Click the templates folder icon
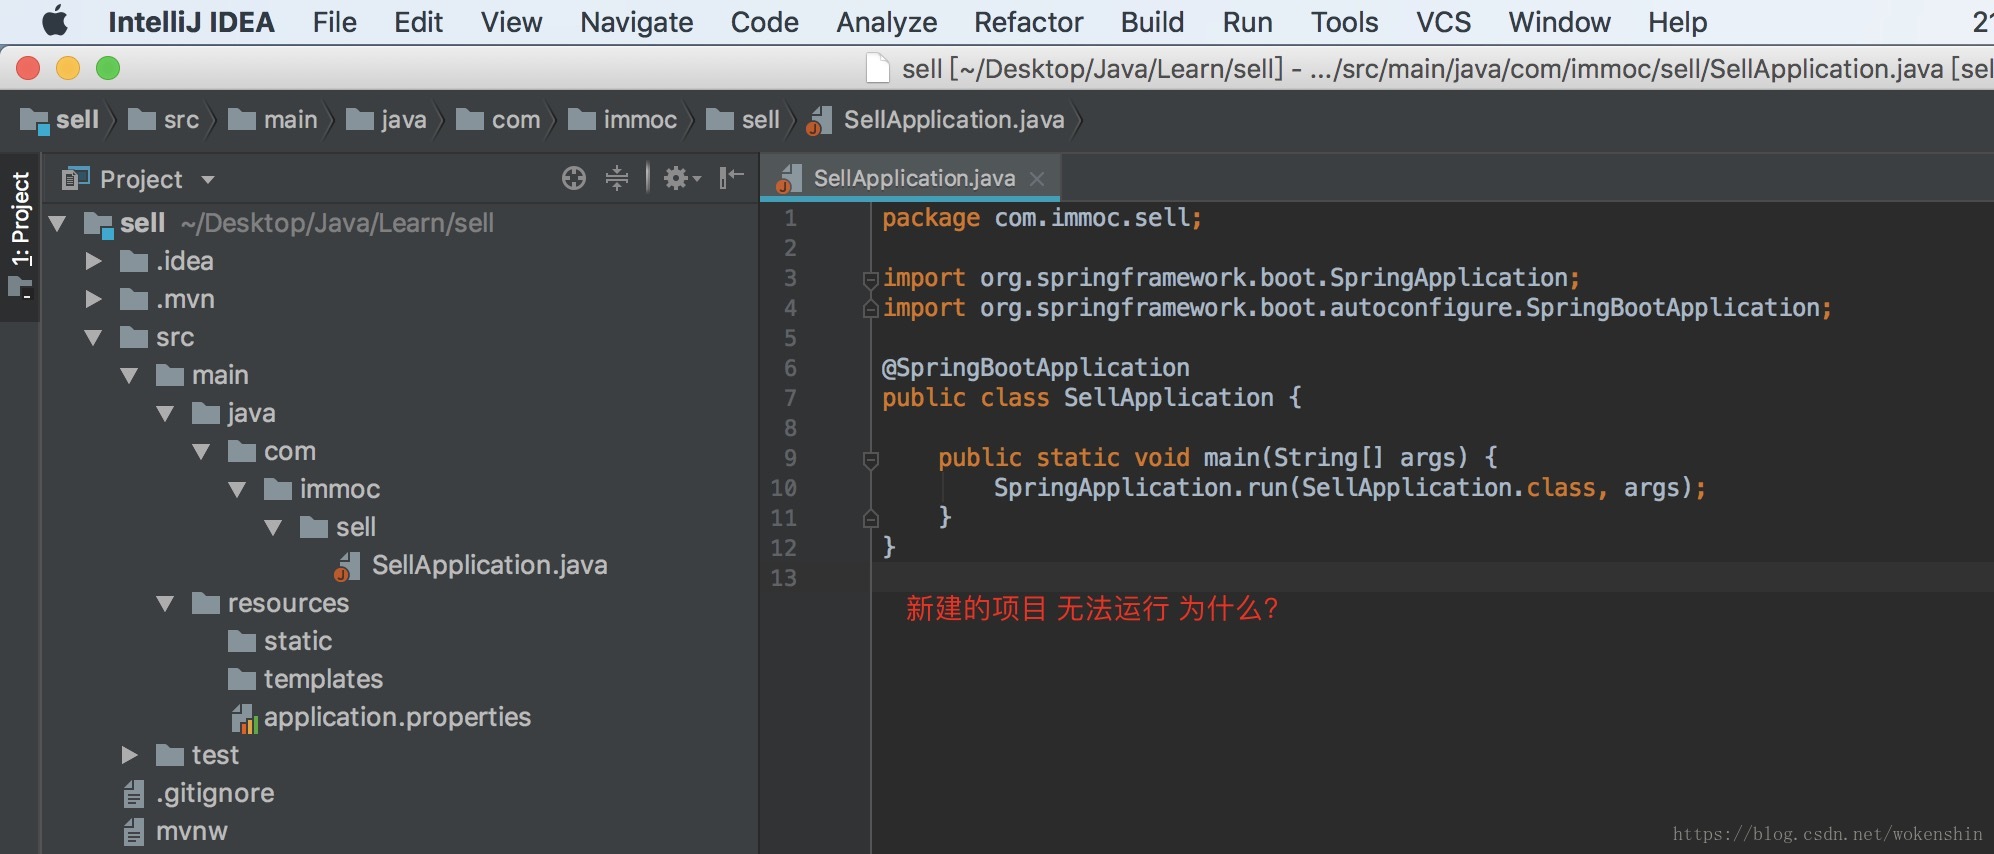The height and width of the screenshot is (854, 1994). 242,679
